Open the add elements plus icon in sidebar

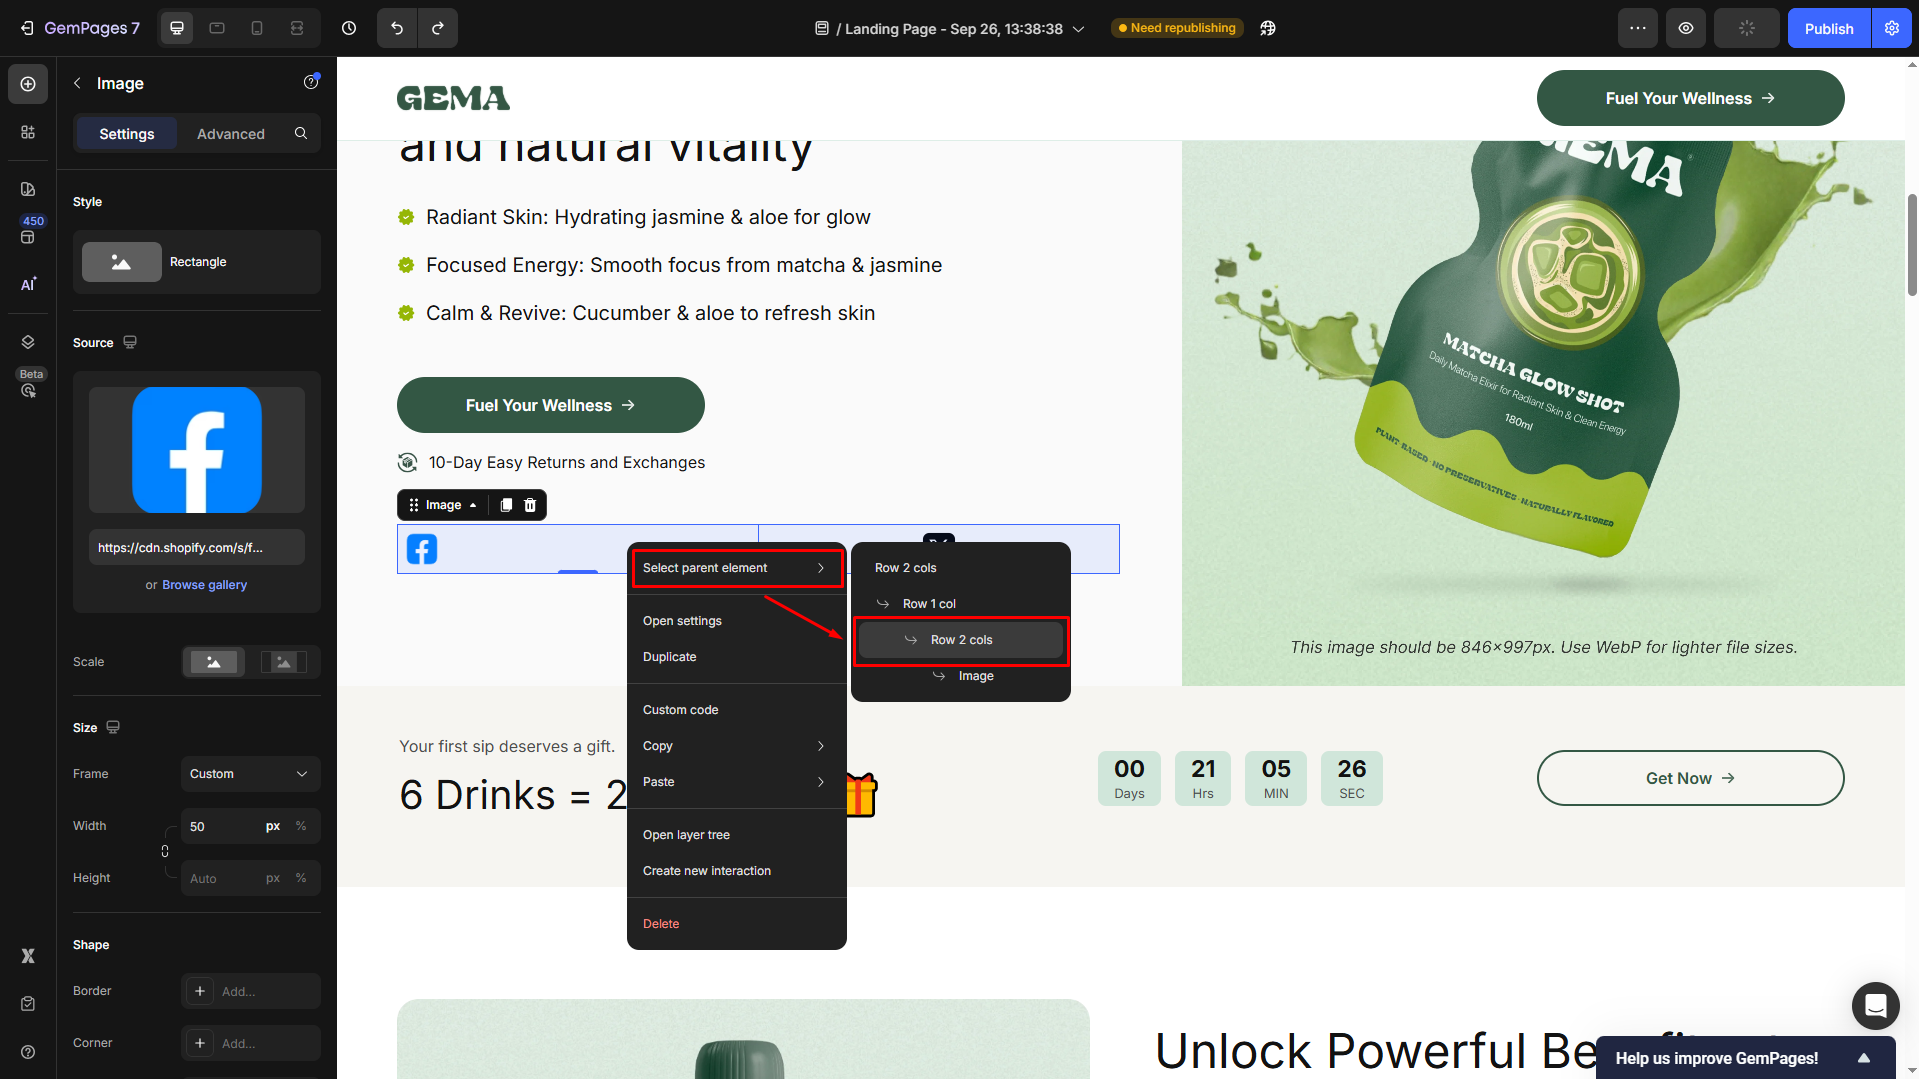point(28,84)
